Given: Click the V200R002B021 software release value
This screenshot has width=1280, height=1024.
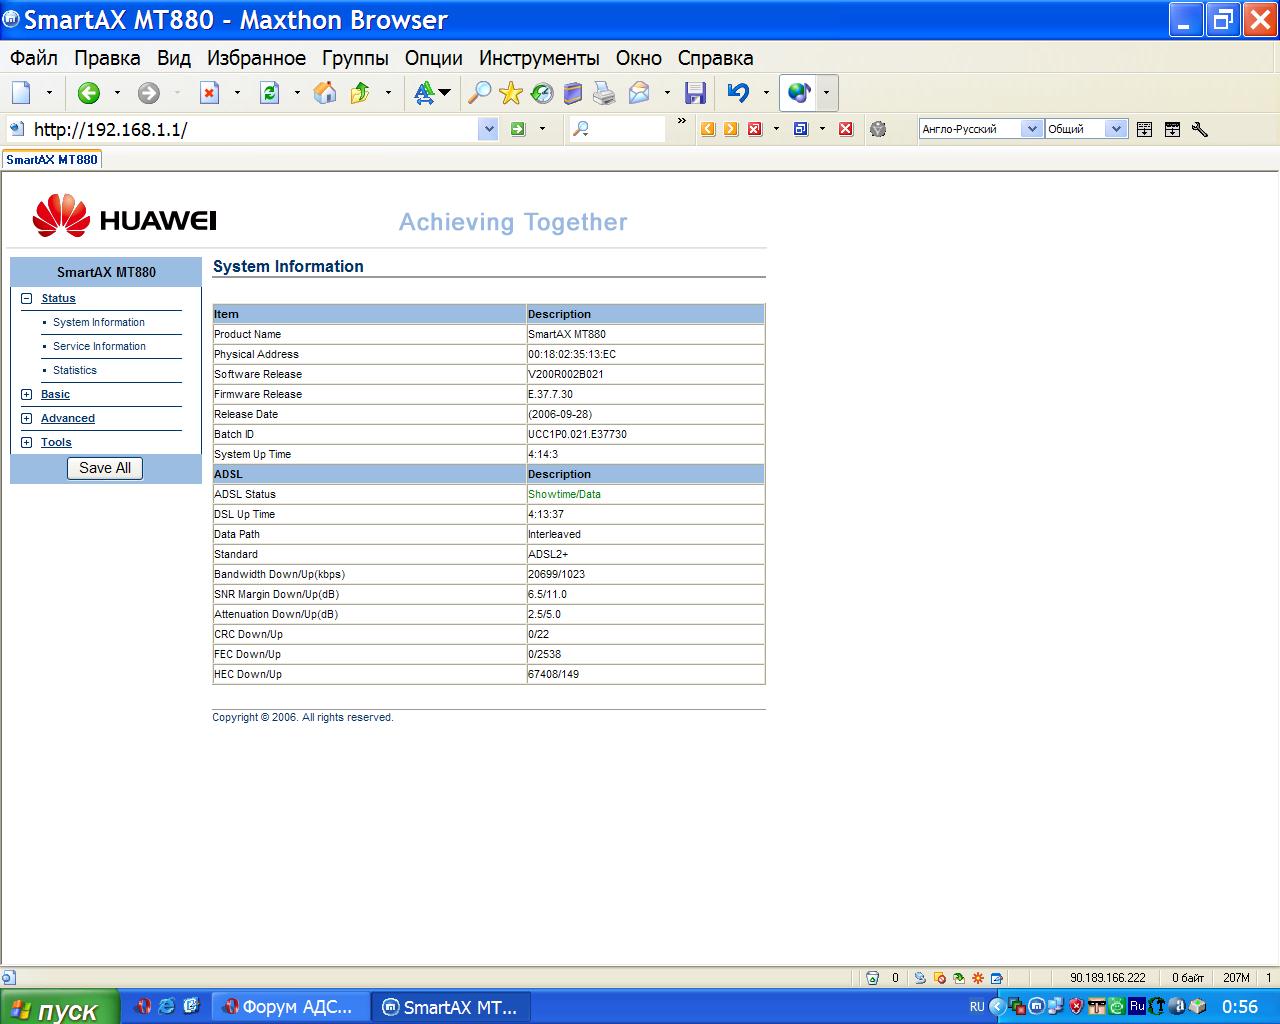Looking at the screenshot, I should pyautogui.click(x=566, y=374).
